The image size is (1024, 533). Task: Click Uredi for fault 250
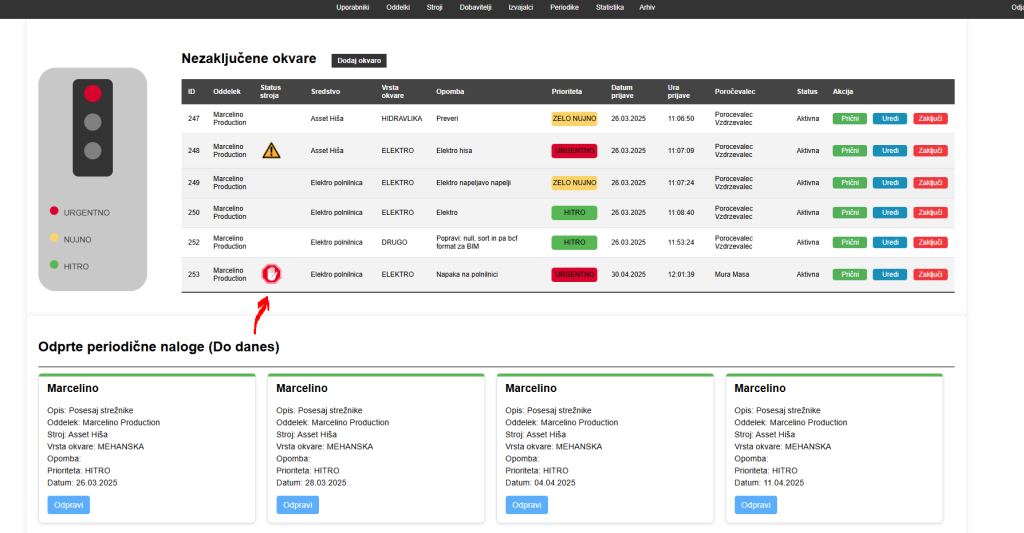[x=890, y=212]
